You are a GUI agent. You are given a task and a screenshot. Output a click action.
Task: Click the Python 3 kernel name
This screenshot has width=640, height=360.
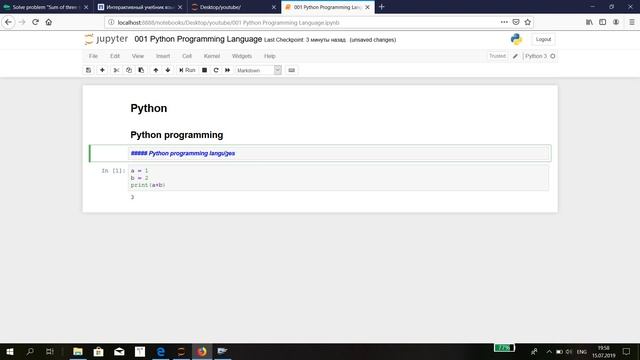pyautogui.click(x=536, y=56)
